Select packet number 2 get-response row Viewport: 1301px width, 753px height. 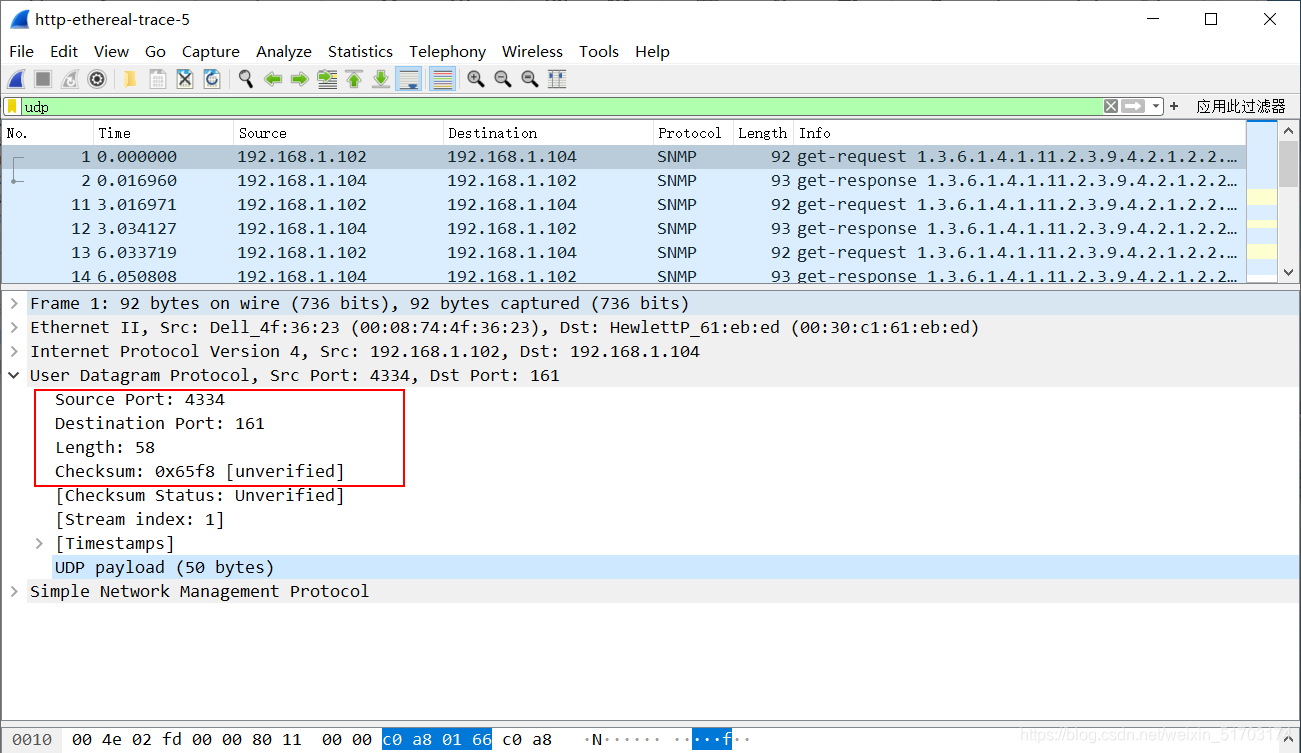[624, 181]
